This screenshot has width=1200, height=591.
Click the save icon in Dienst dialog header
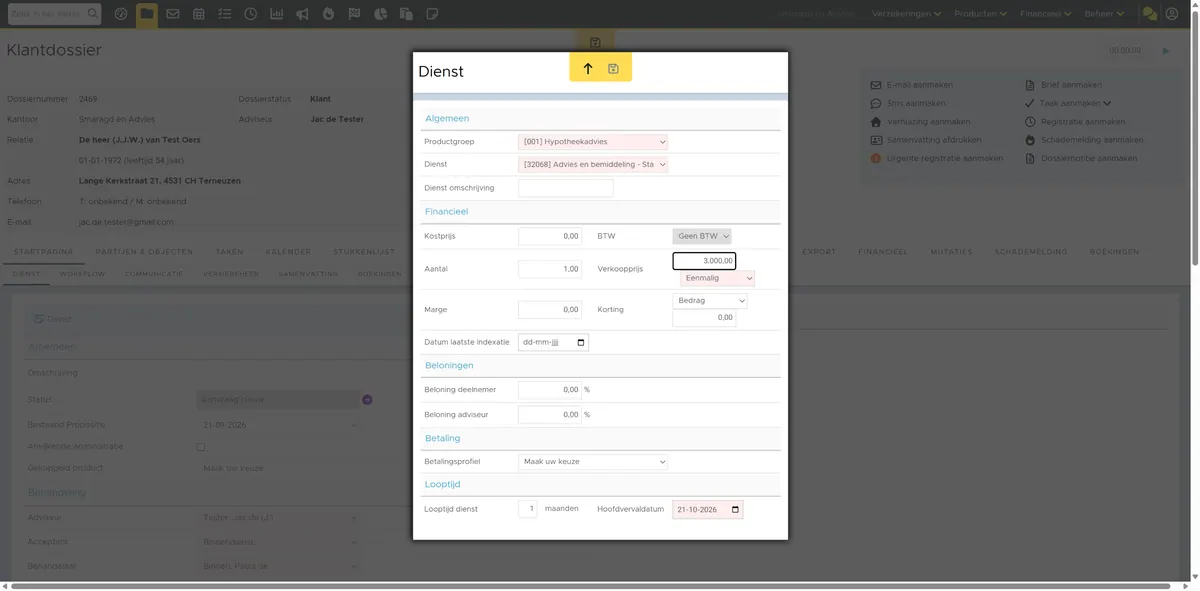613,69
